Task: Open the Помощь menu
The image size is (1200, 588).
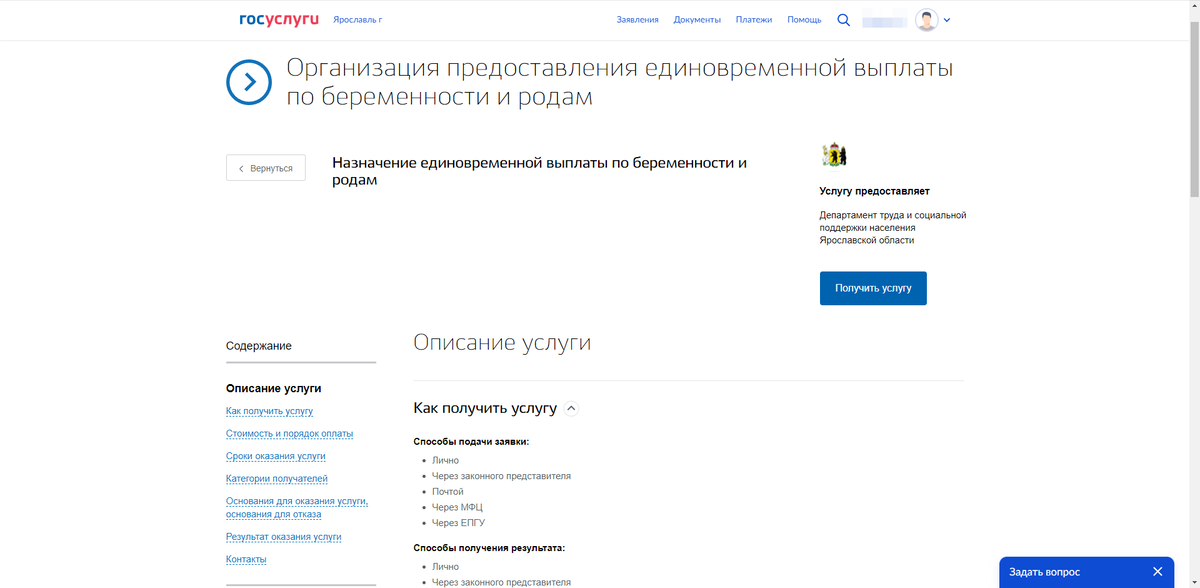Action: pos(804,20)
